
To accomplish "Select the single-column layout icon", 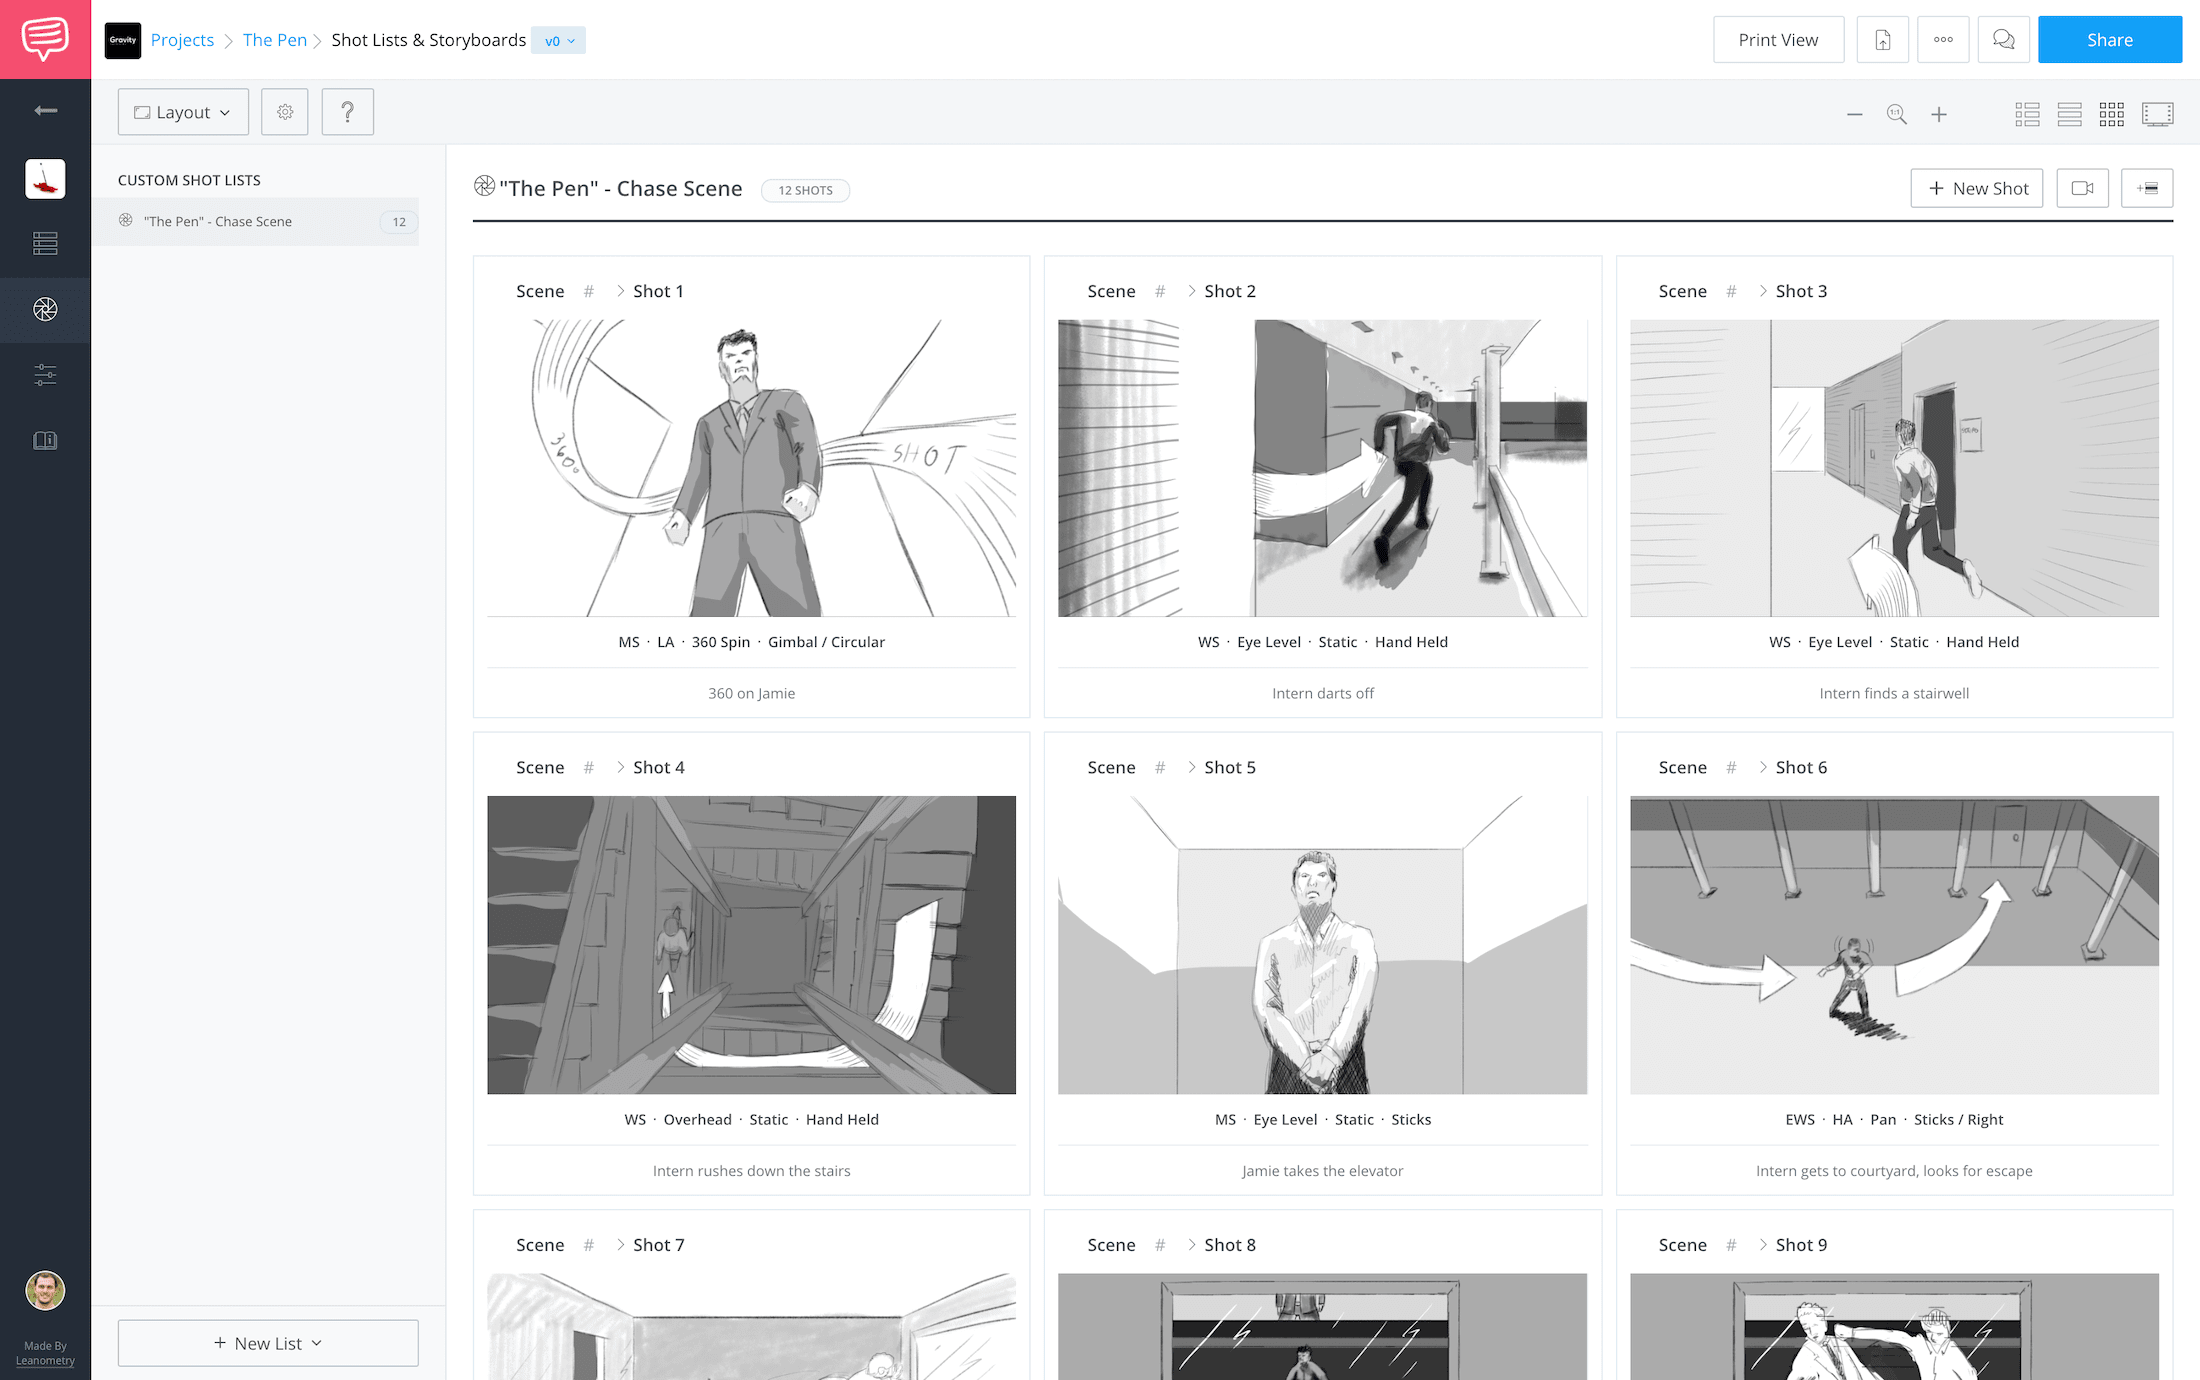I will (2068, 114).
